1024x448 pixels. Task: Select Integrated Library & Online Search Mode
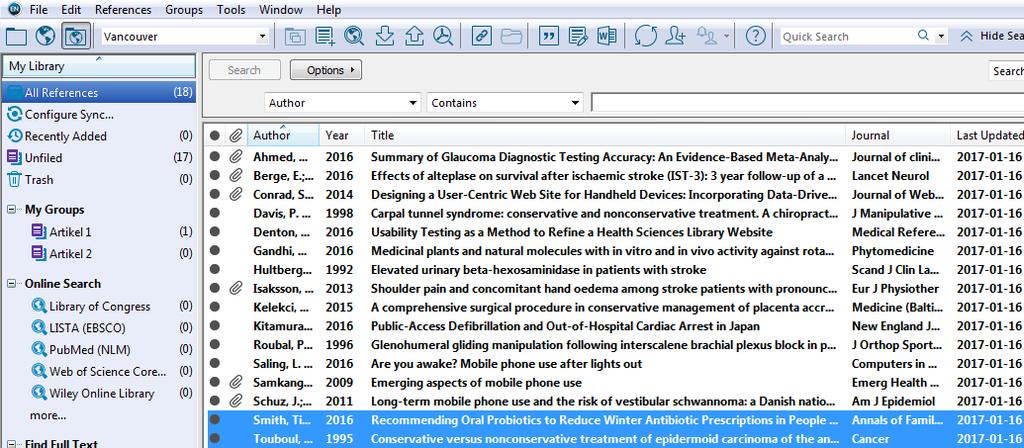[x=76, y=37]
